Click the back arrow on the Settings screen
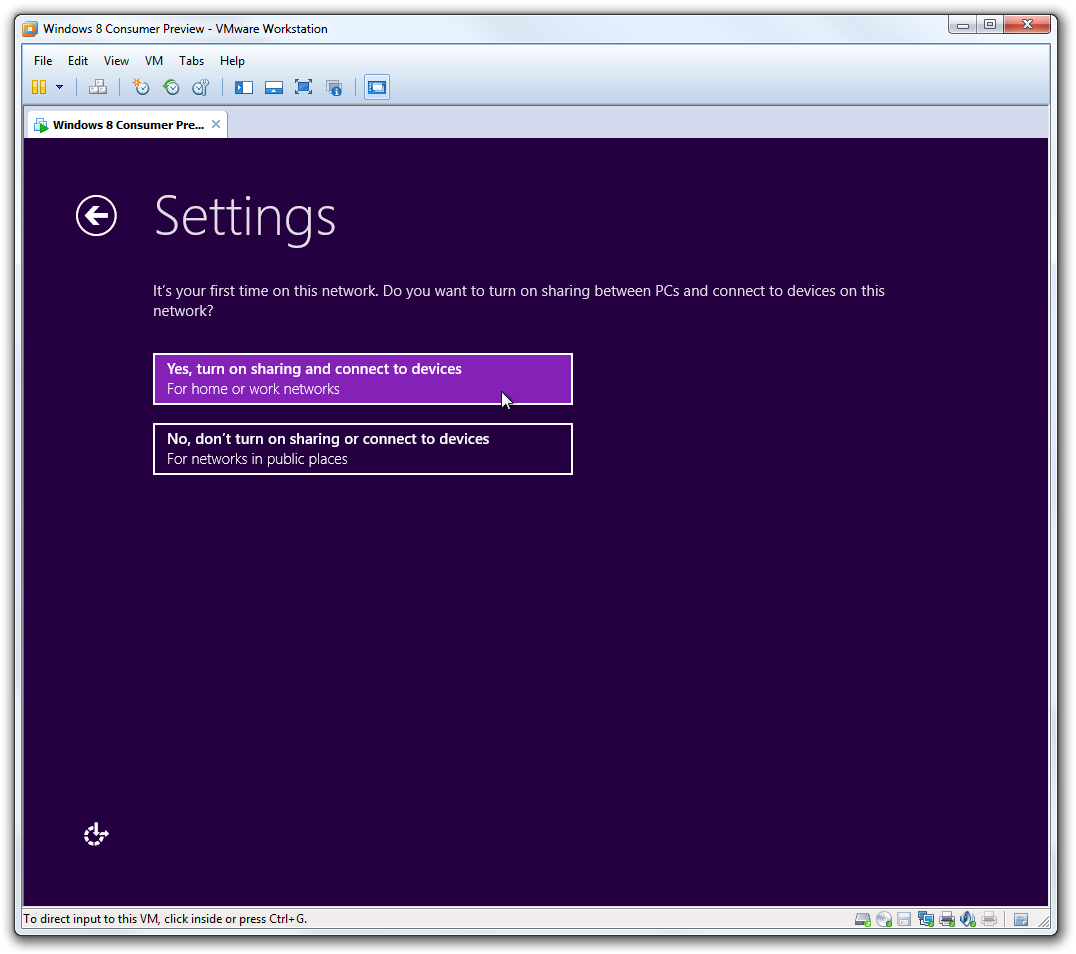The height and width of the screenshot is (954, 1076). 96,215
